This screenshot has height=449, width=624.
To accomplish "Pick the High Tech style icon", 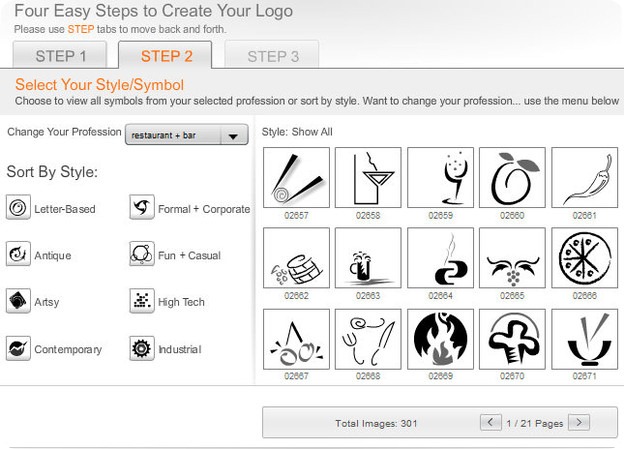I will (x=141, y=301).
